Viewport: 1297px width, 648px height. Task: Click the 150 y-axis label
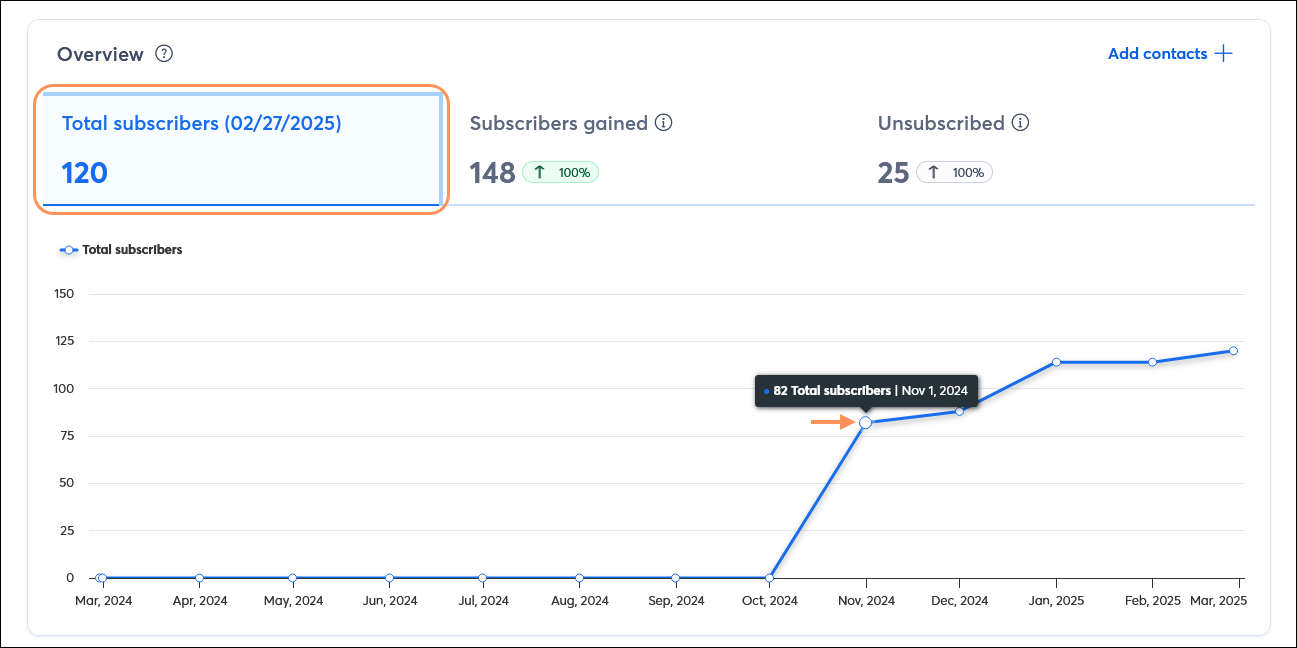(x=64, y=294)
